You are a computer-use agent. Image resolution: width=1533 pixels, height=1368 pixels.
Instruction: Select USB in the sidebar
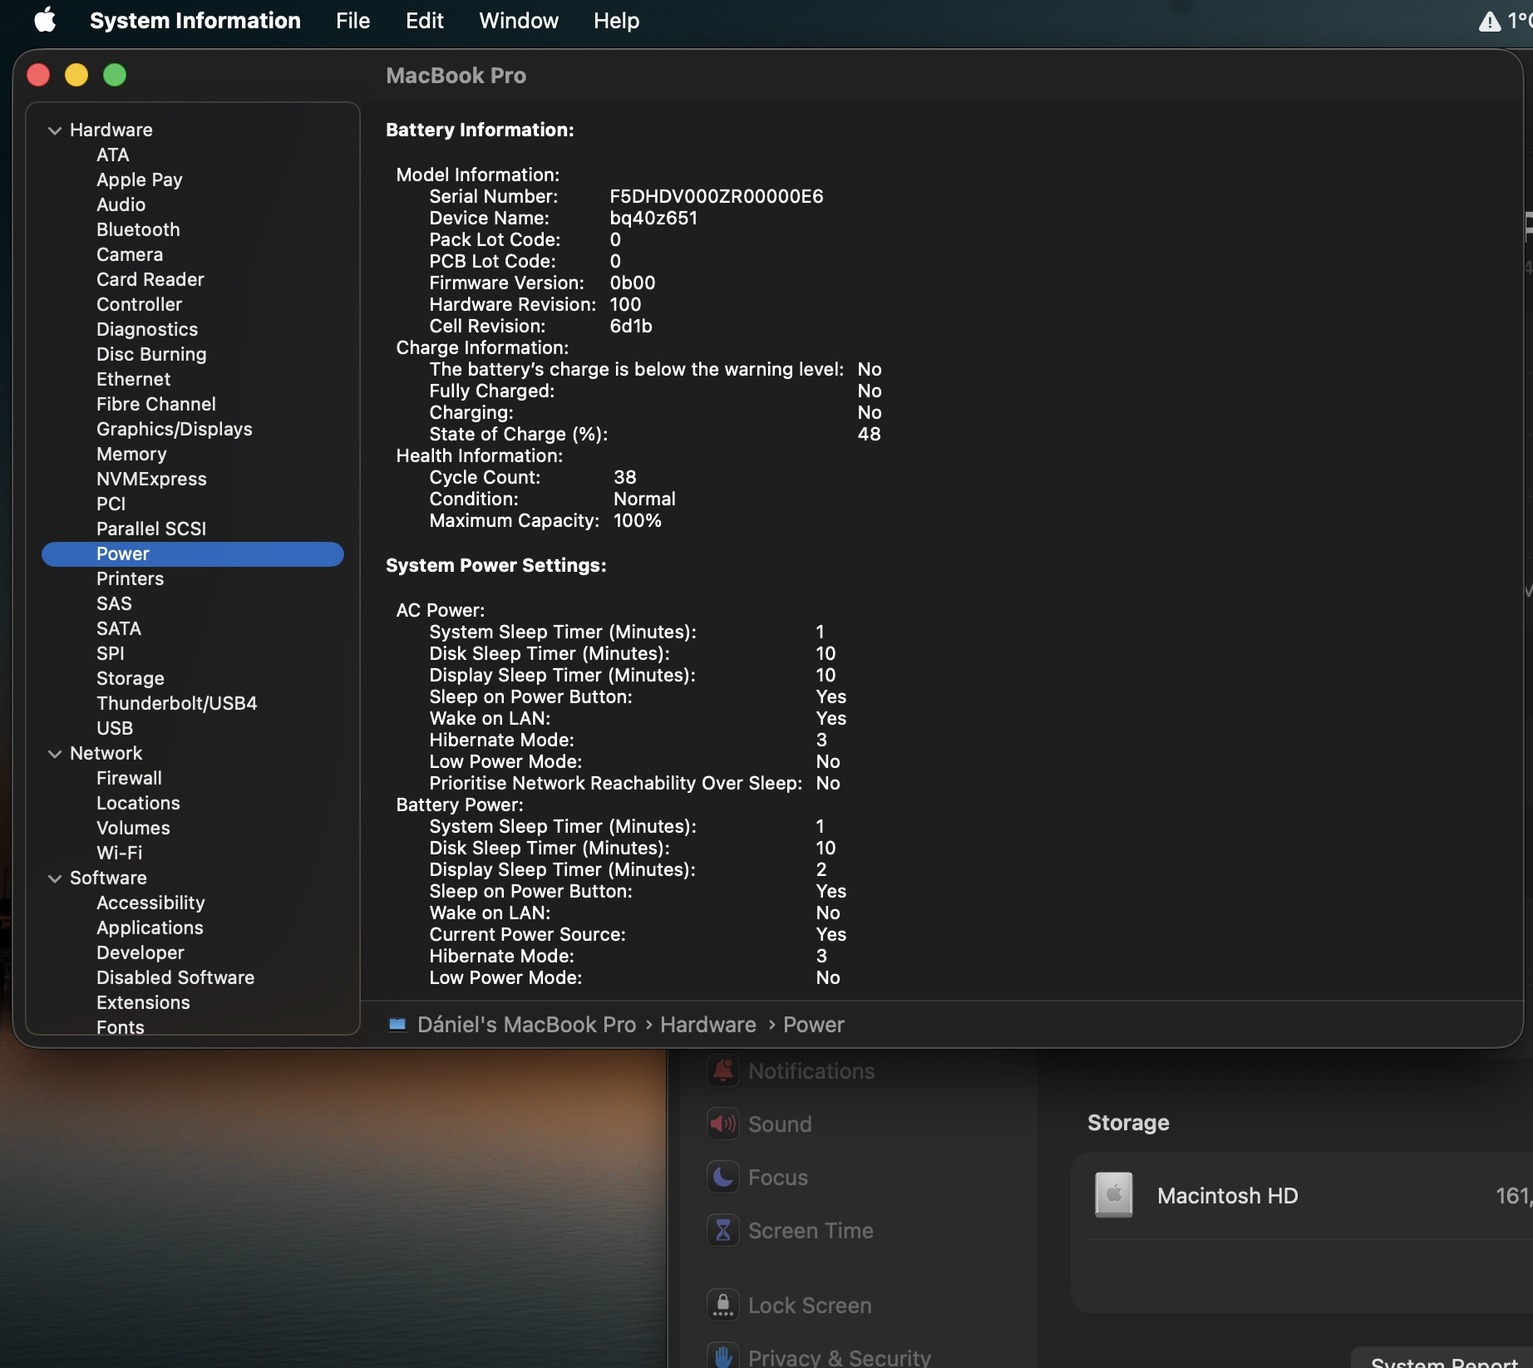tap(114, 729)
